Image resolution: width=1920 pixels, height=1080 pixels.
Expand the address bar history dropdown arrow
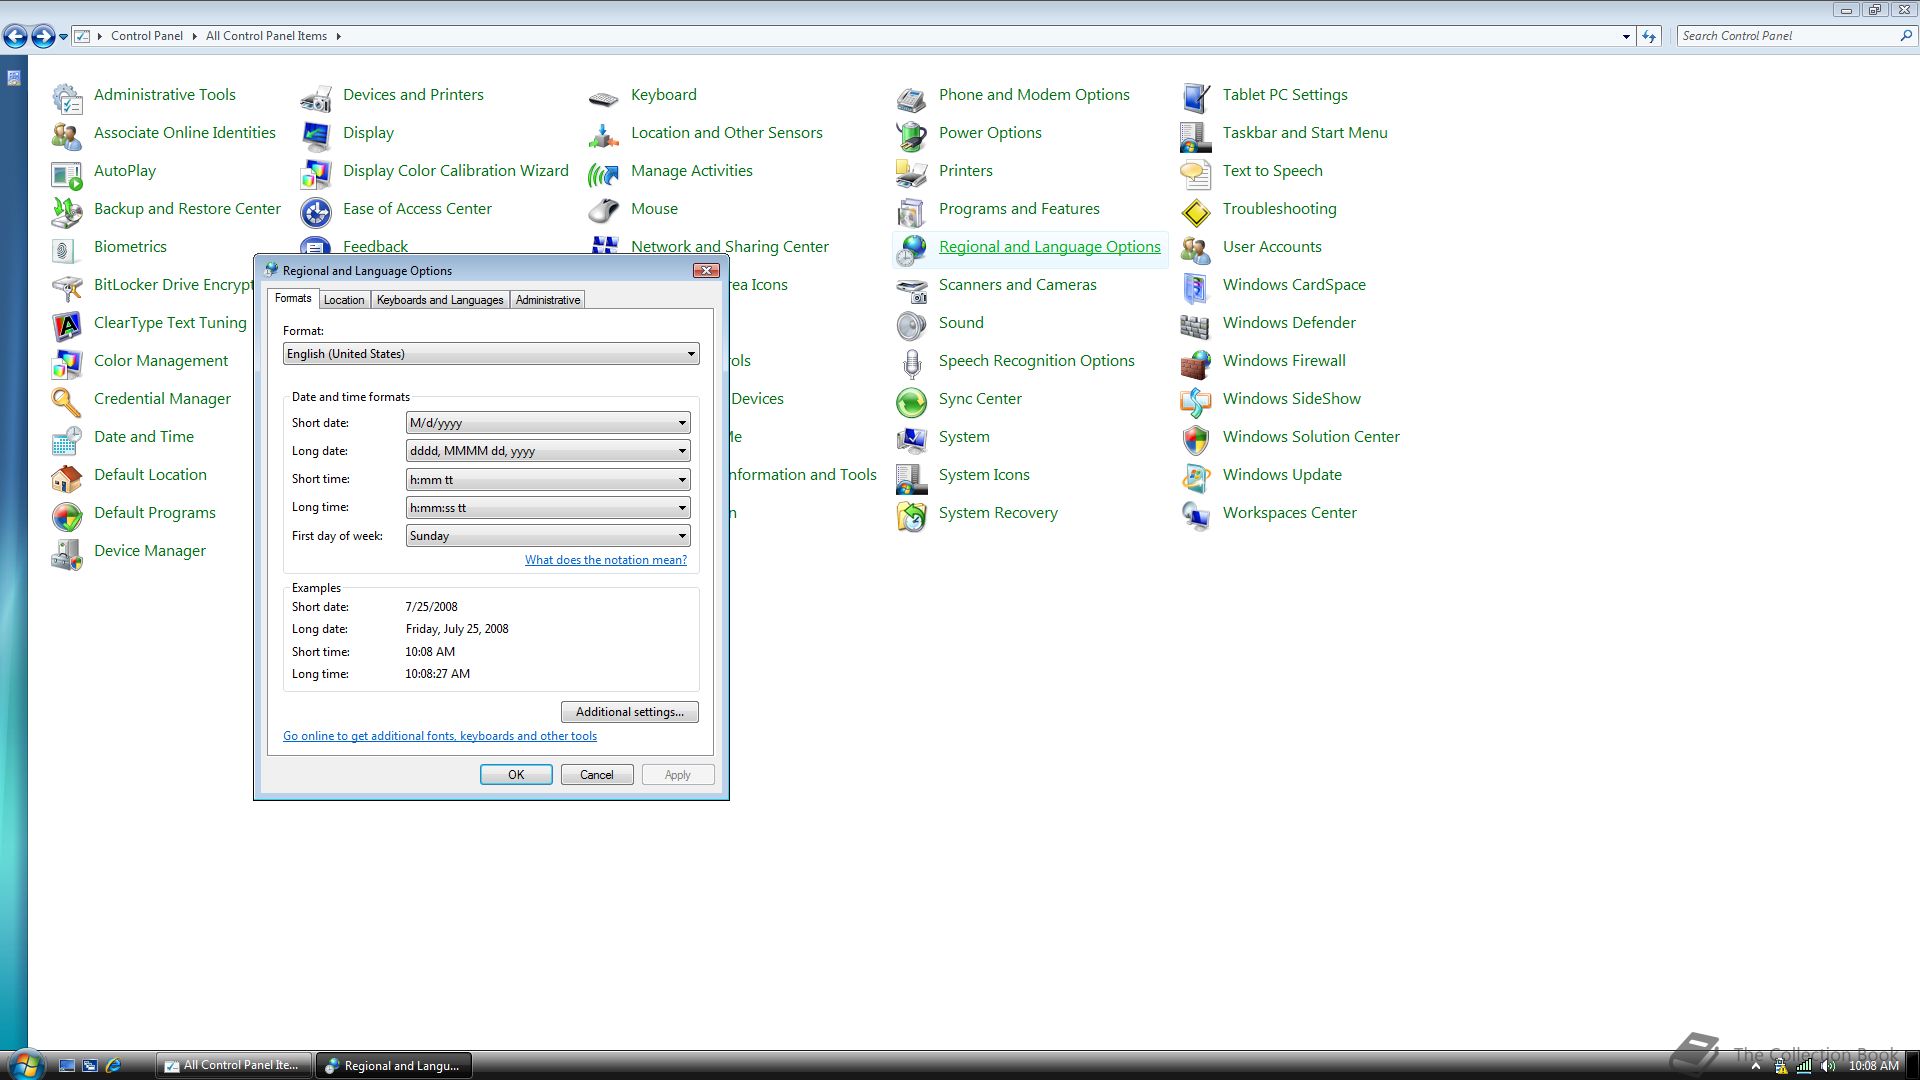point(1626,36)
